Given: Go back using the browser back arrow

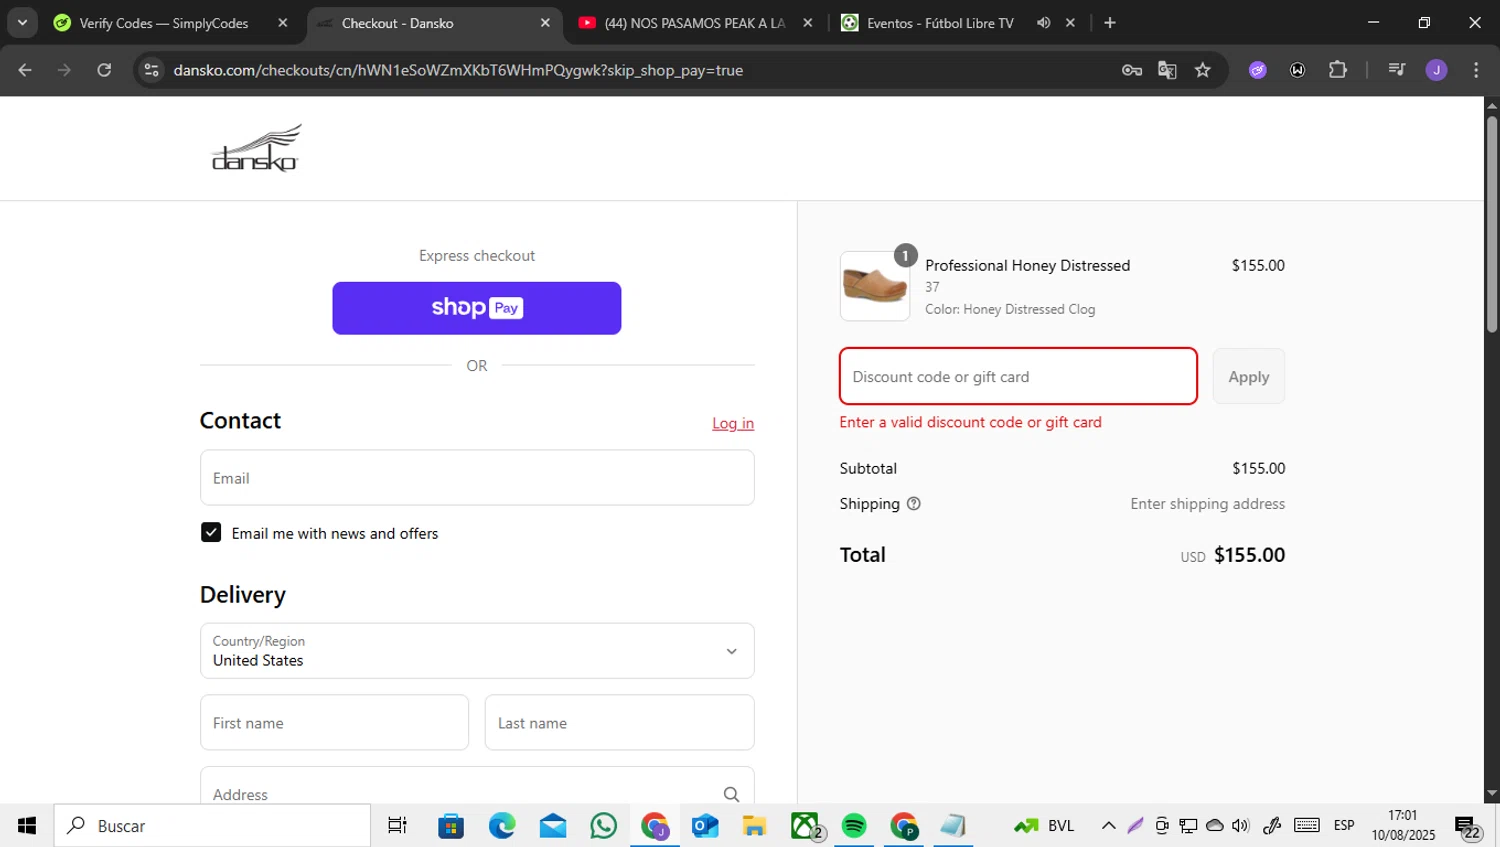Looking at the screenshot, I should click(x=25, y=70).
